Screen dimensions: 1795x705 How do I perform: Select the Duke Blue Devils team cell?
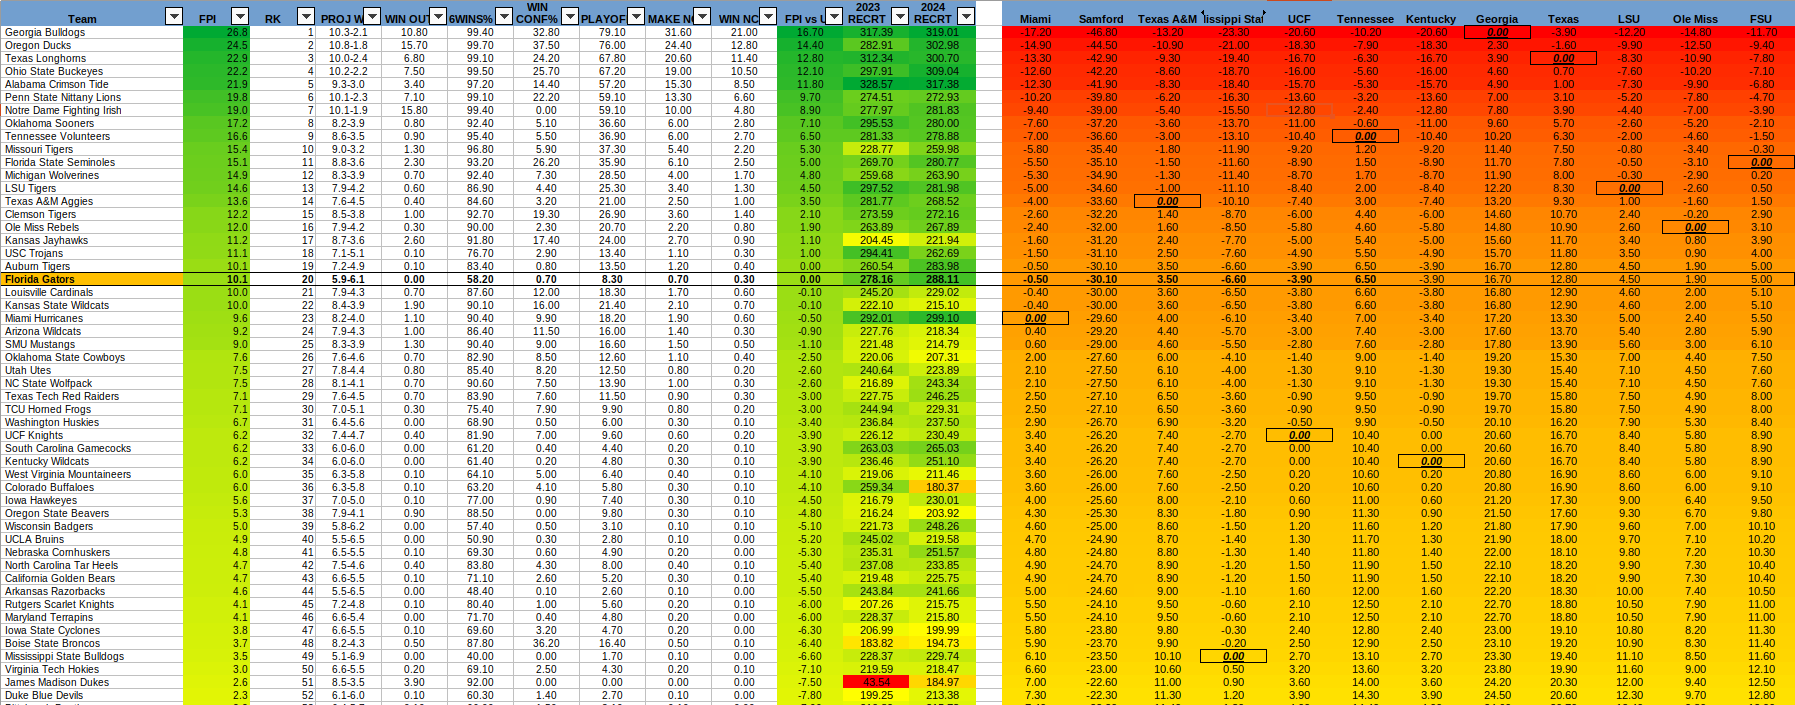(x=92, y=695)
